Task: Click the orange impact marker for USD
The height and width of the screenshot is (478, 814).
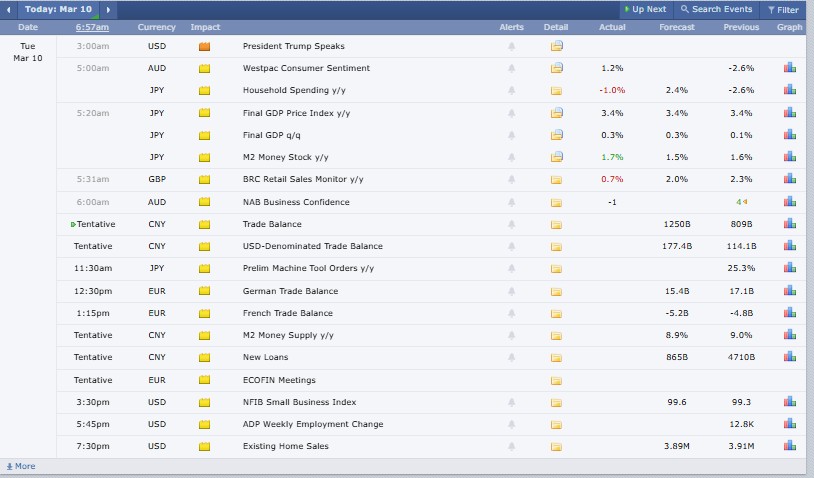Action: click(x=205, y=47)
